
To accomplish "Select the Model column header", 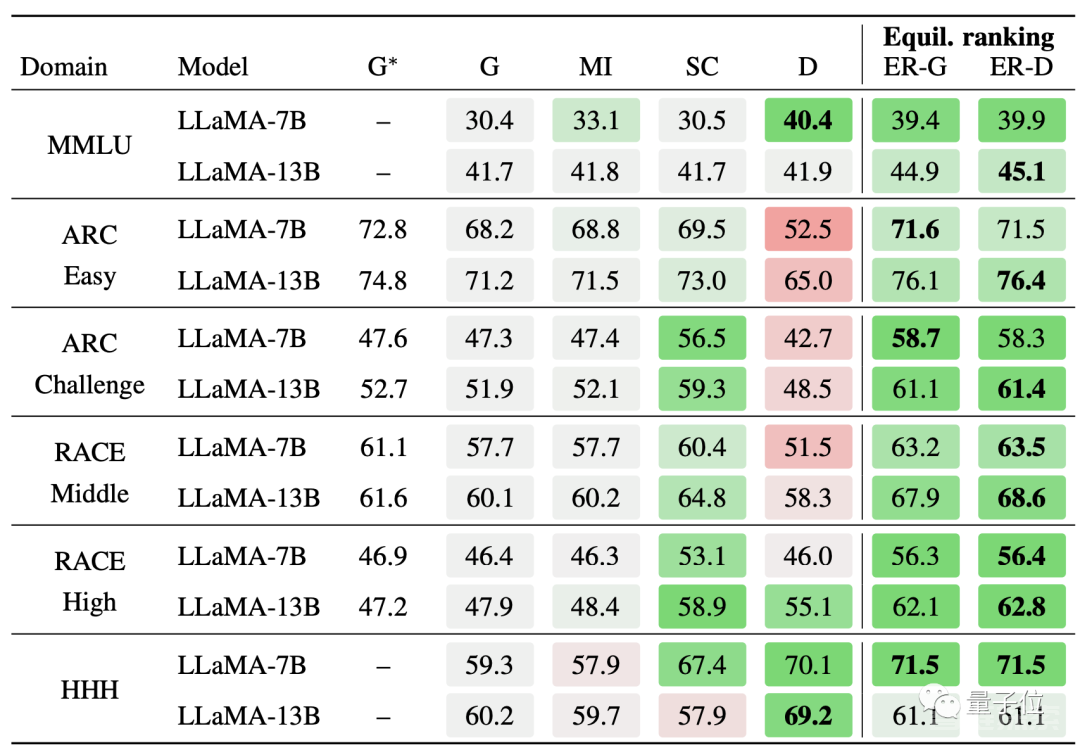I will (213, 67).
